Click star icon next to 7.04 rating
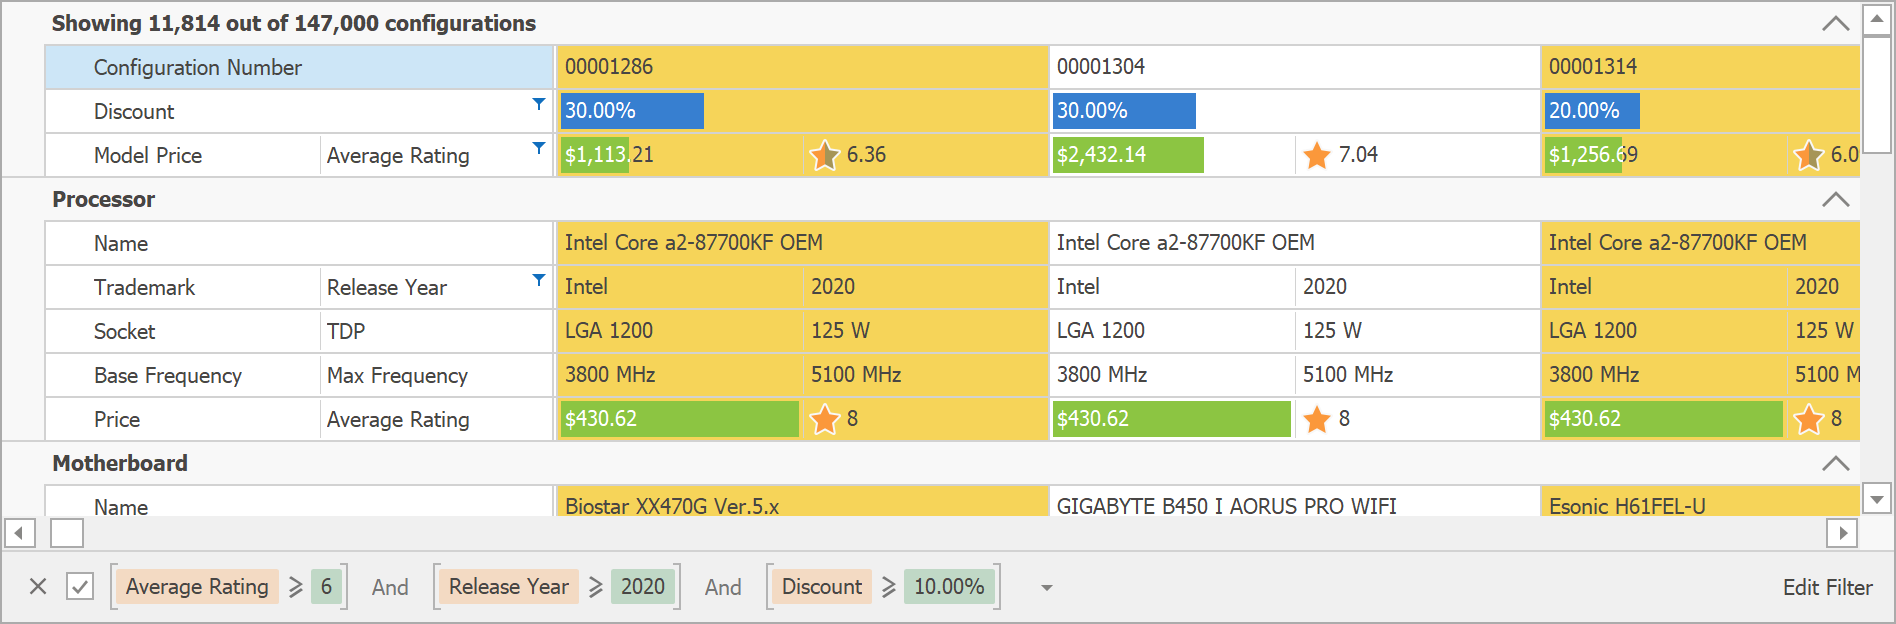Viewport: 1896px width, 624px height. pos(1317,155)
